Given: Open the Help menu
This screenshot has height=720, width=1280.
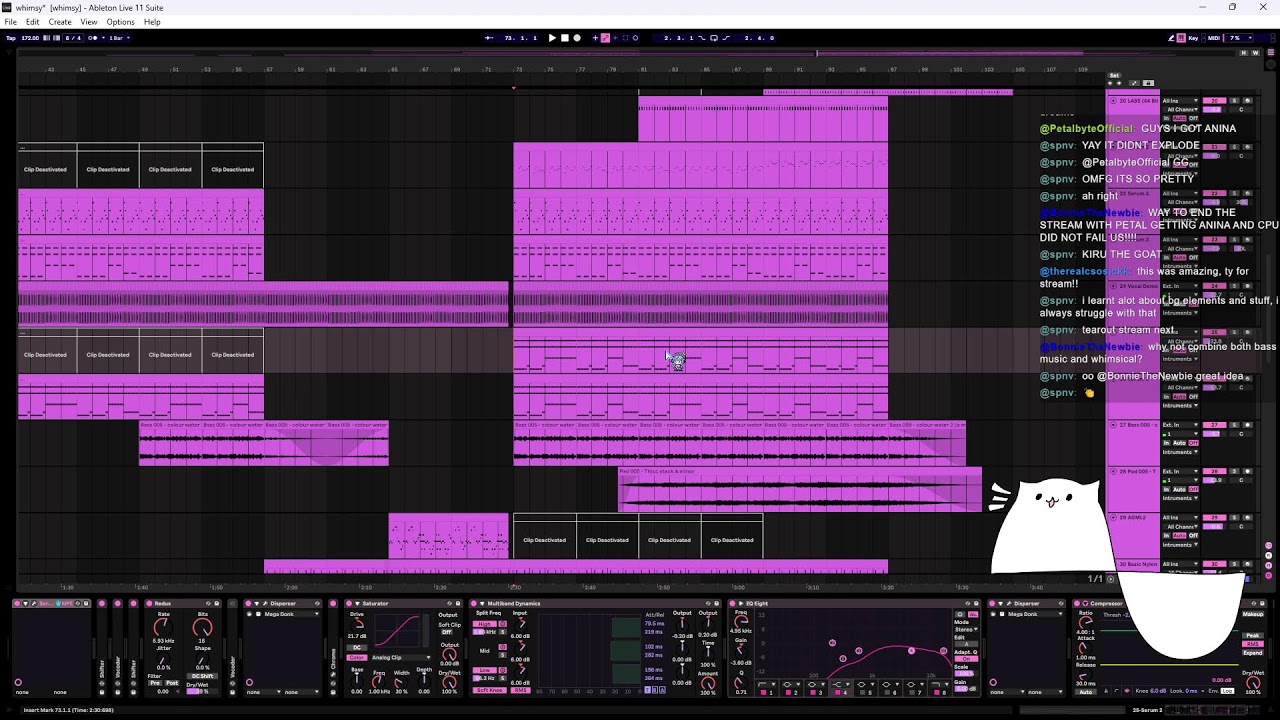Looking at the screenshot, I should [152, 22].
